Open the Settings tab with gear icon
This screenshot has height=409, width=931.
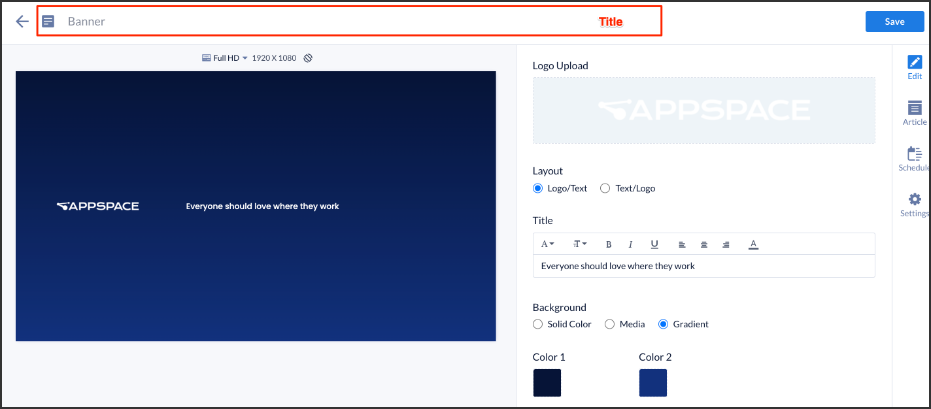[x=914, y=204]
